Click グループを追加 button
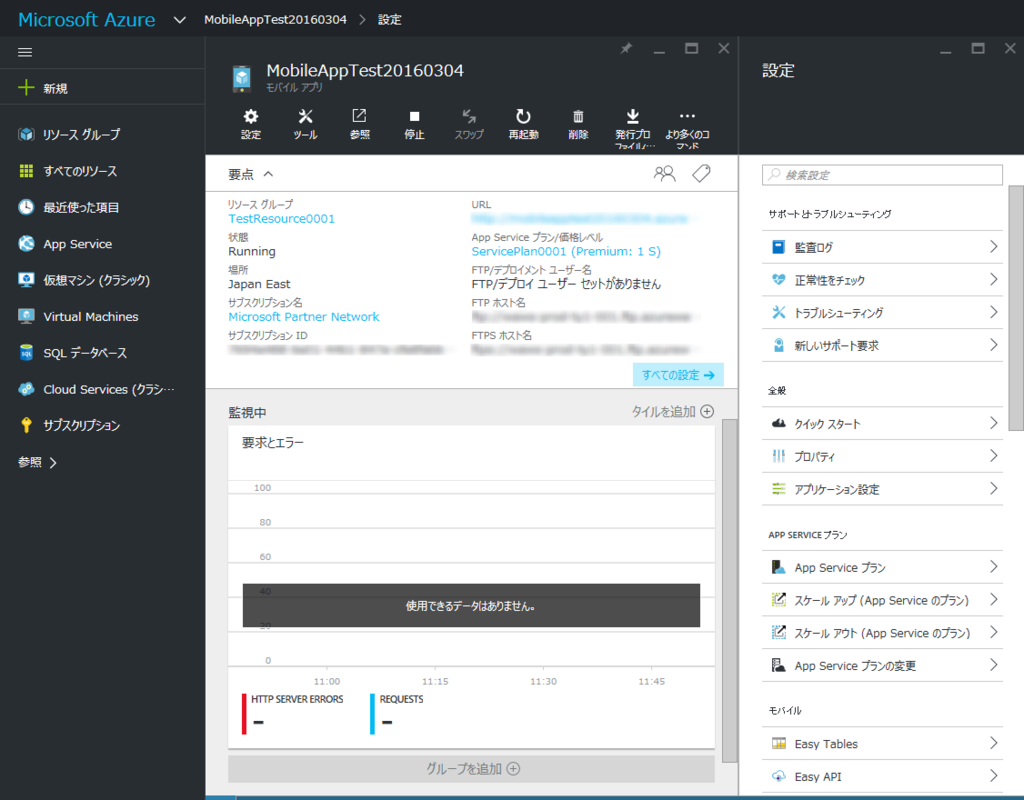 point(471,769)
